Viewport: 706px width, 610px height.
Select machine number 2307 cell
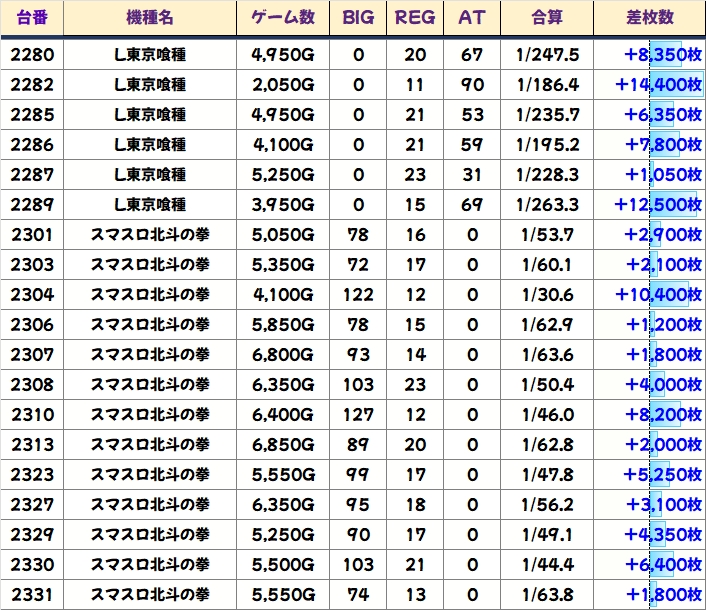tap(32, 355)
